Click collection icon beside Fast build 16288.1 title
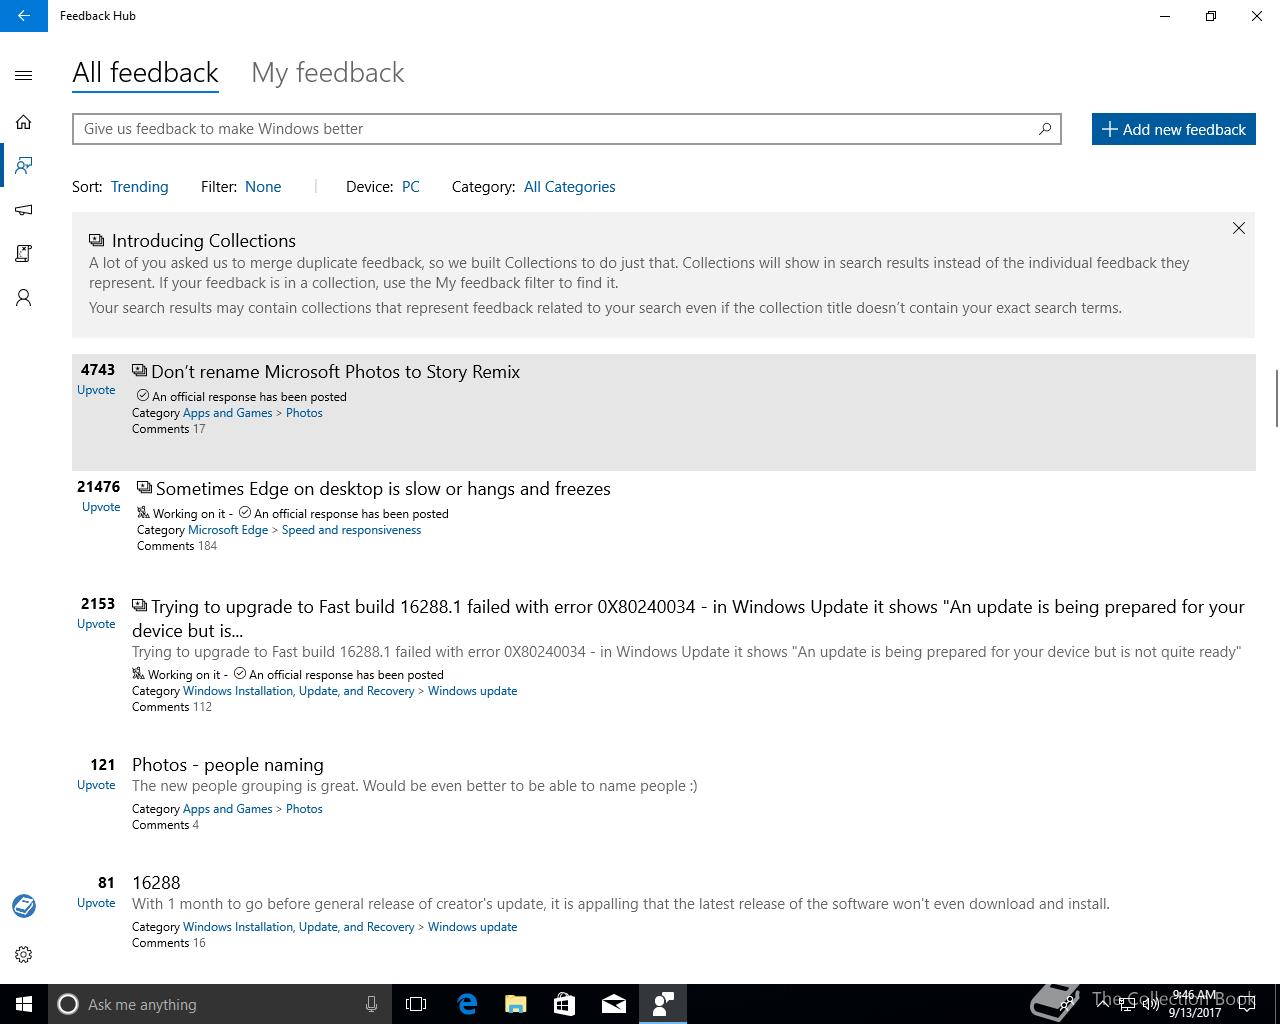Image resolution: width=1280 pixels, height=1024 pixels. pyautogui.click(x=139, y=605)
